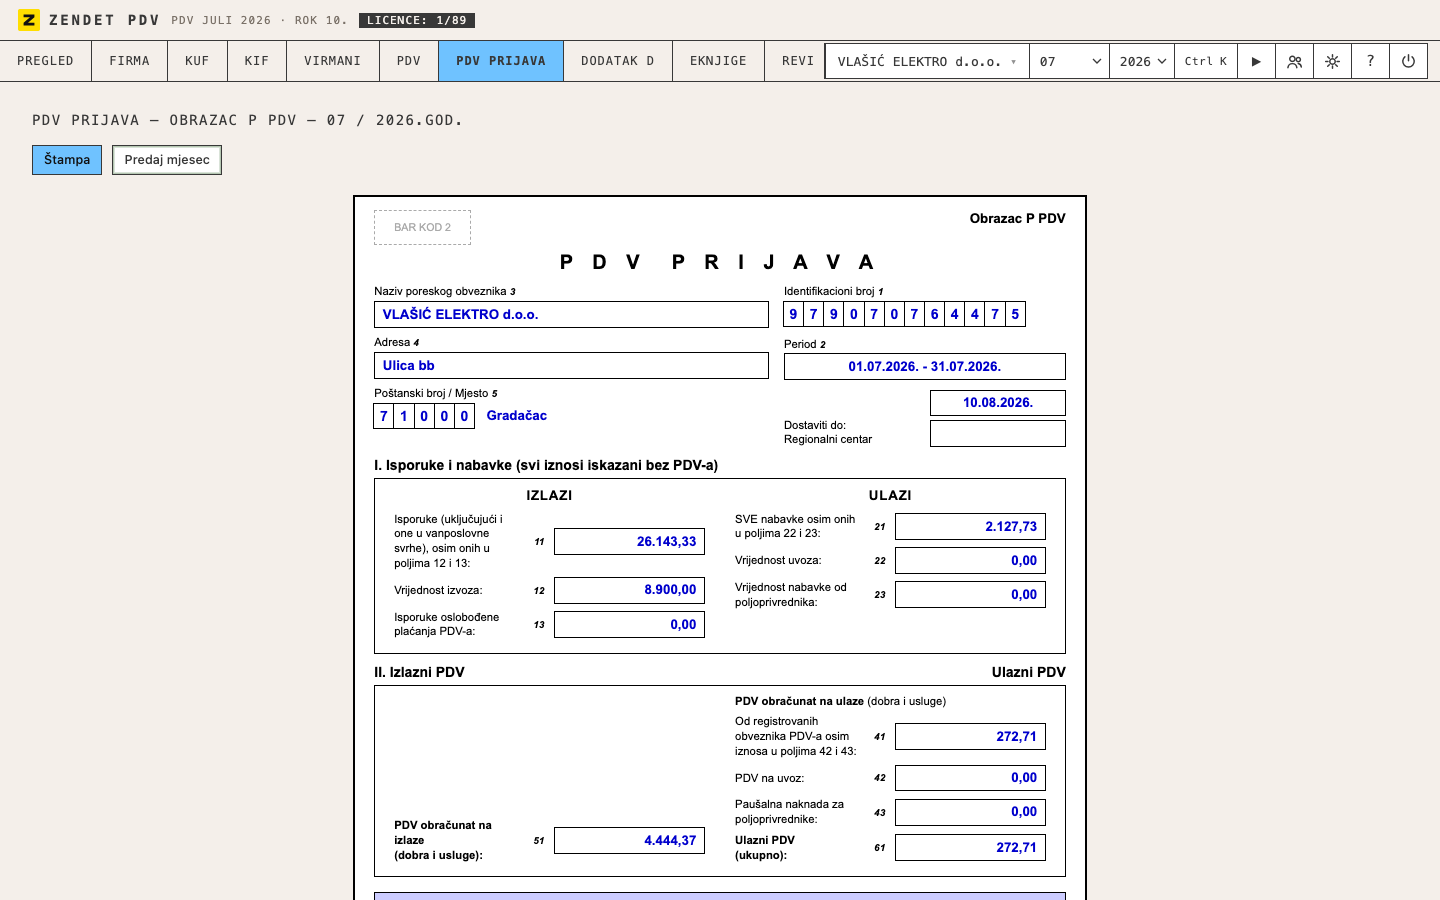Click field 22 import value 0,00
Screen dimensions: 1440x900
tap(970, 560)
